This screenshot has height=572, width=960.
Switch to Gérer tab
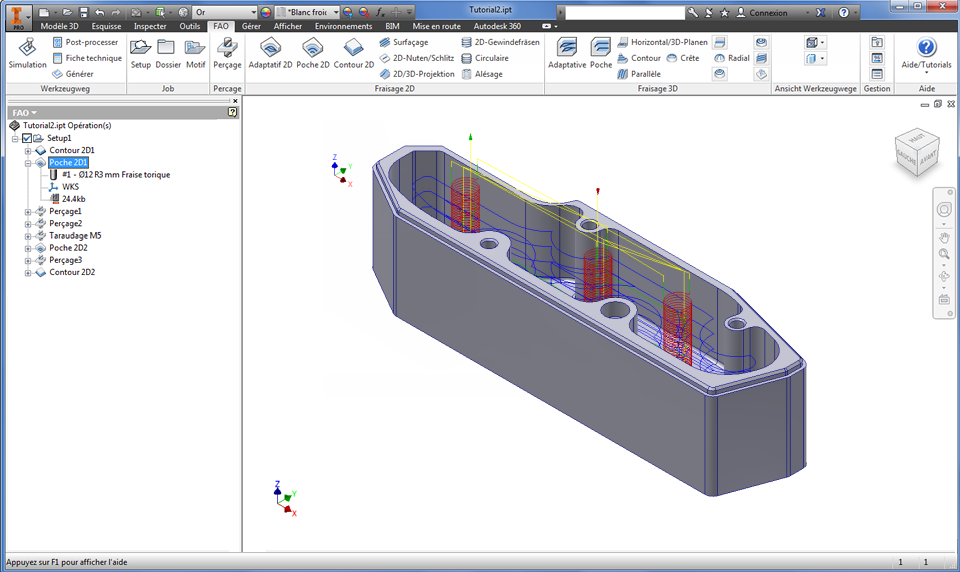pos(251,26)
